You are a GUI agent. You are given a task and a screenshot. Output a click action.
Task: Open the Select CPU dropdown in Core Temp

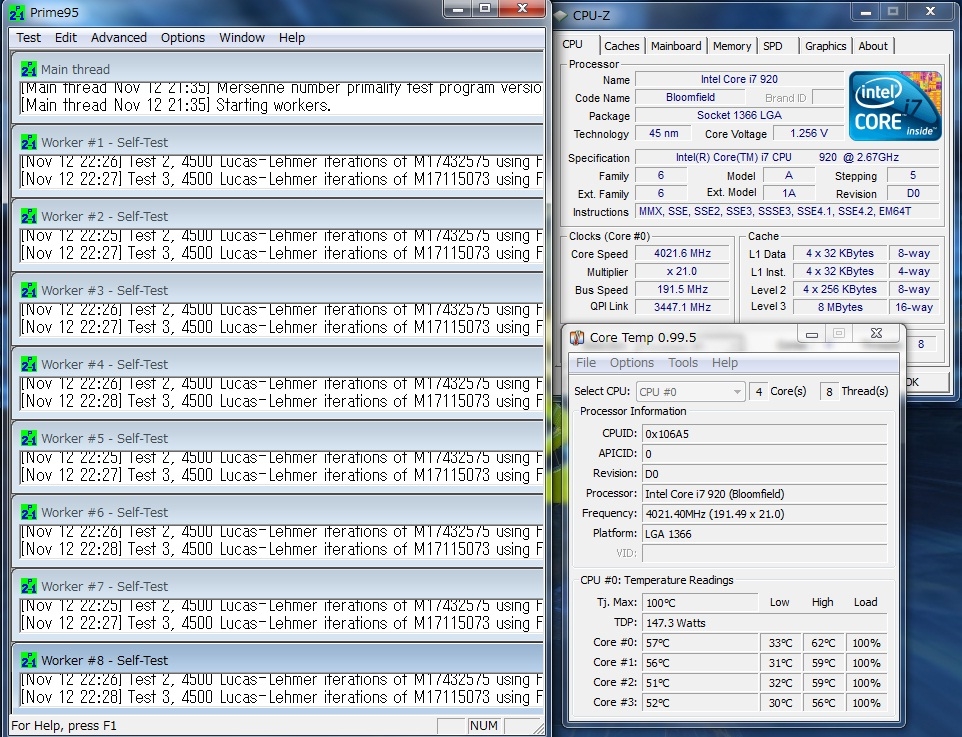click(x=690, y=391)
